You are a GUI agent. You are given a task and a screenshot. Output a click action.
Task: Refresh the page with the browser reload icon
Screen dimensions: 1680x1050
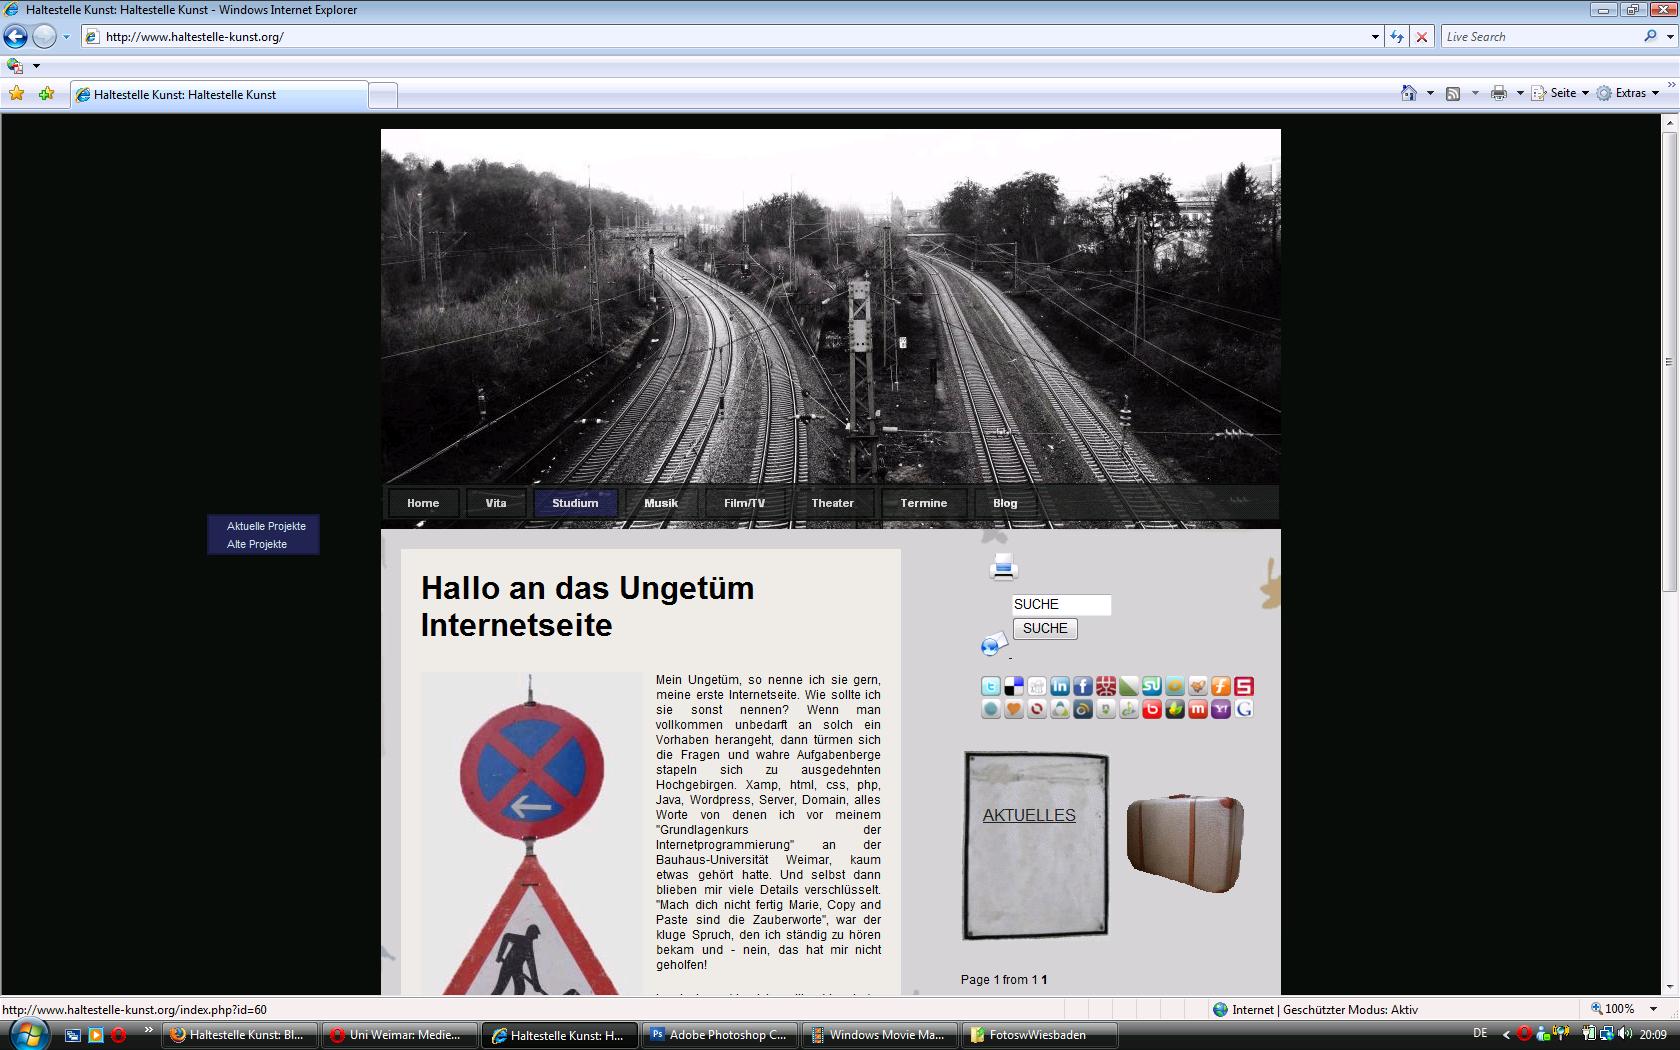click(x=1397, y=37)
